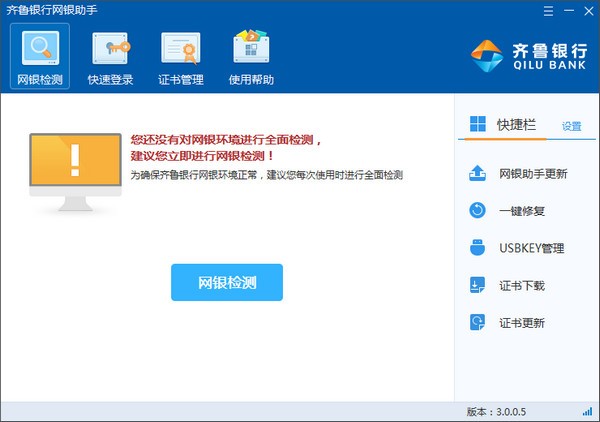Screen dimensions: 600x422
Task: Open the 快速登录 key icon tab
Action: [110, 56]
